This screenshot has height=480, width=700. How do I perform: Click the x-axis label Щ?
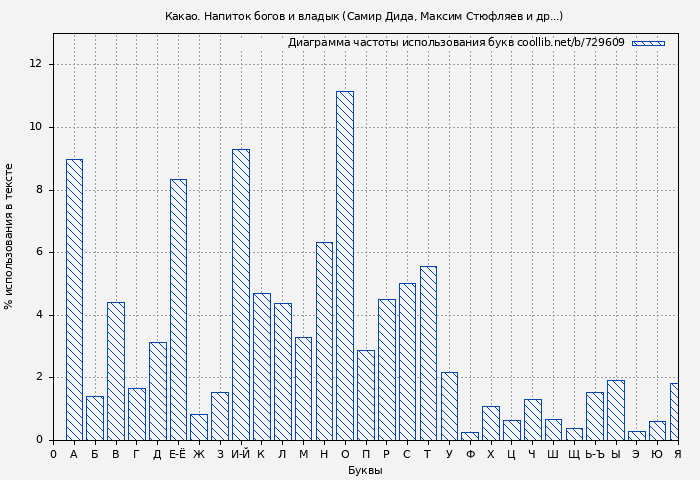tap(574, 454)
